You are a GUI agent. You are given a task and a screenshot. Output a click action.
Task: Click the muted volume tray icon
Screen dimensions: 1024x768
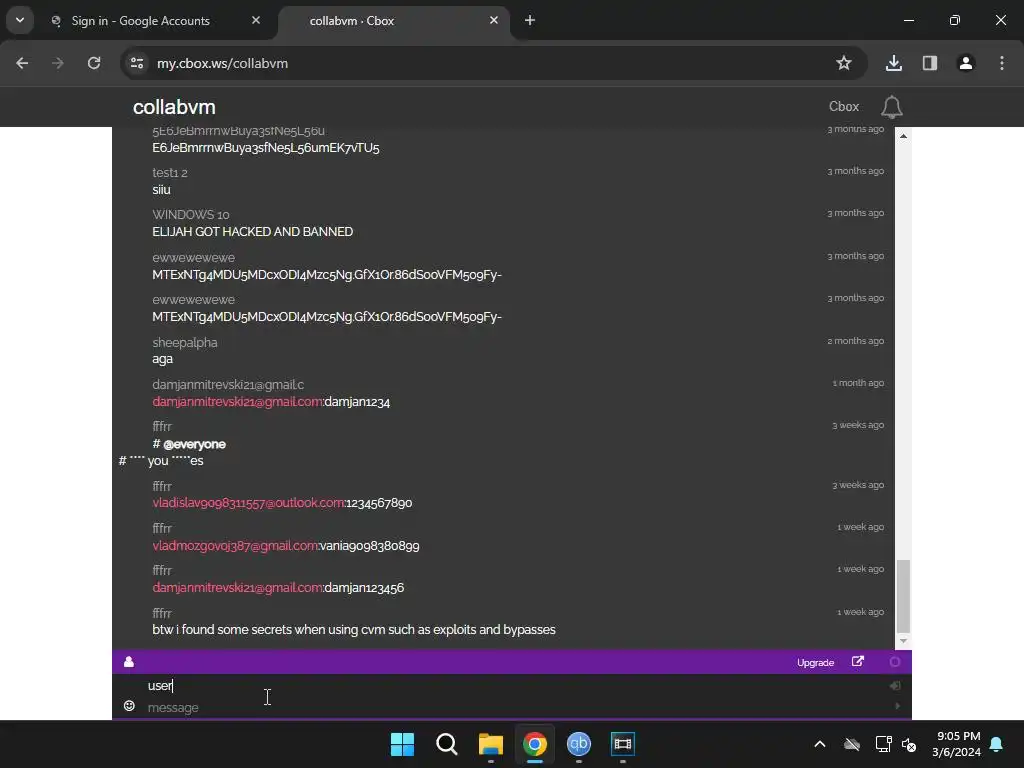point(908,744)
